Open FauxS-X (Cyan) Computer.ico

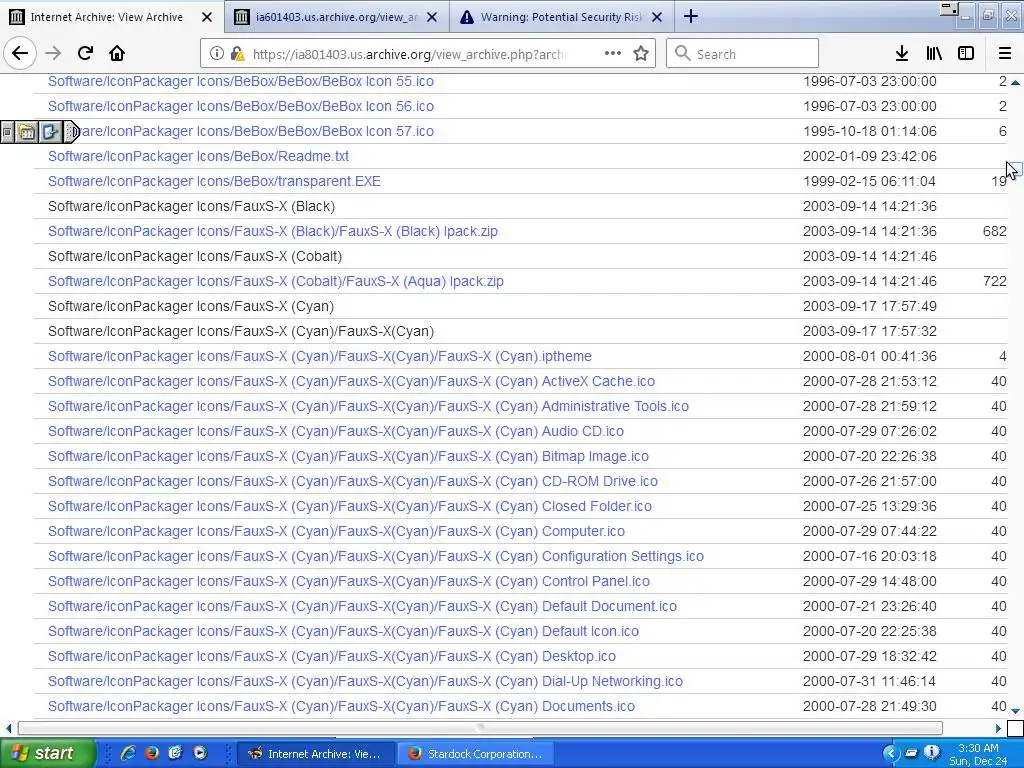pyautogui.click(x=336, y=531)
